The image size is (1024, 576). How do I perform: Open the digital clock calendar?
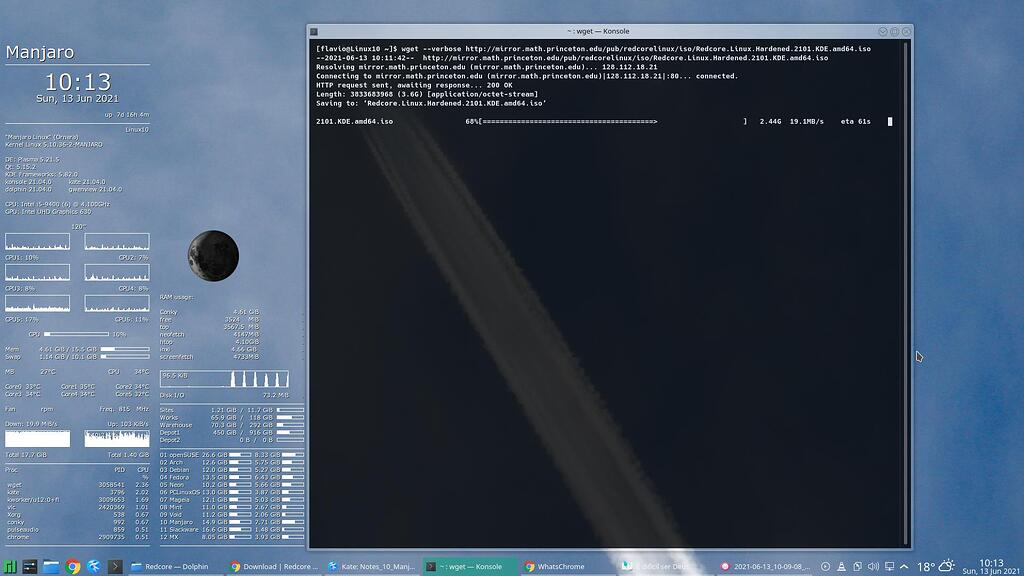click(x=991, y=566)
